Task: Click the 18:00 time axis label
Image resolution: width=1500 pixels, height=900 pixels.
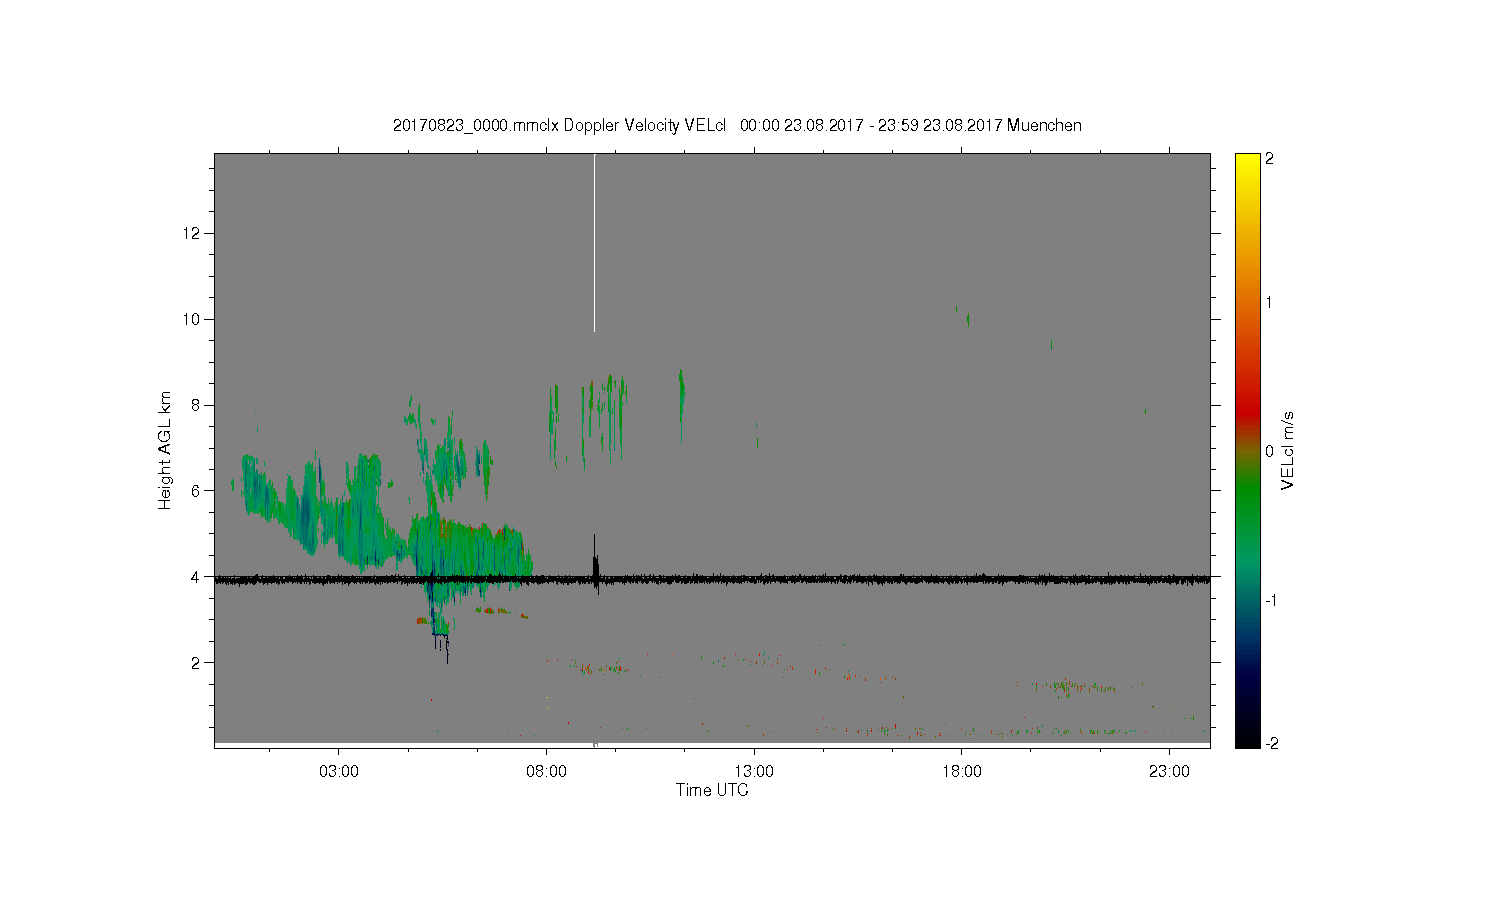Action: click(962, 771)
